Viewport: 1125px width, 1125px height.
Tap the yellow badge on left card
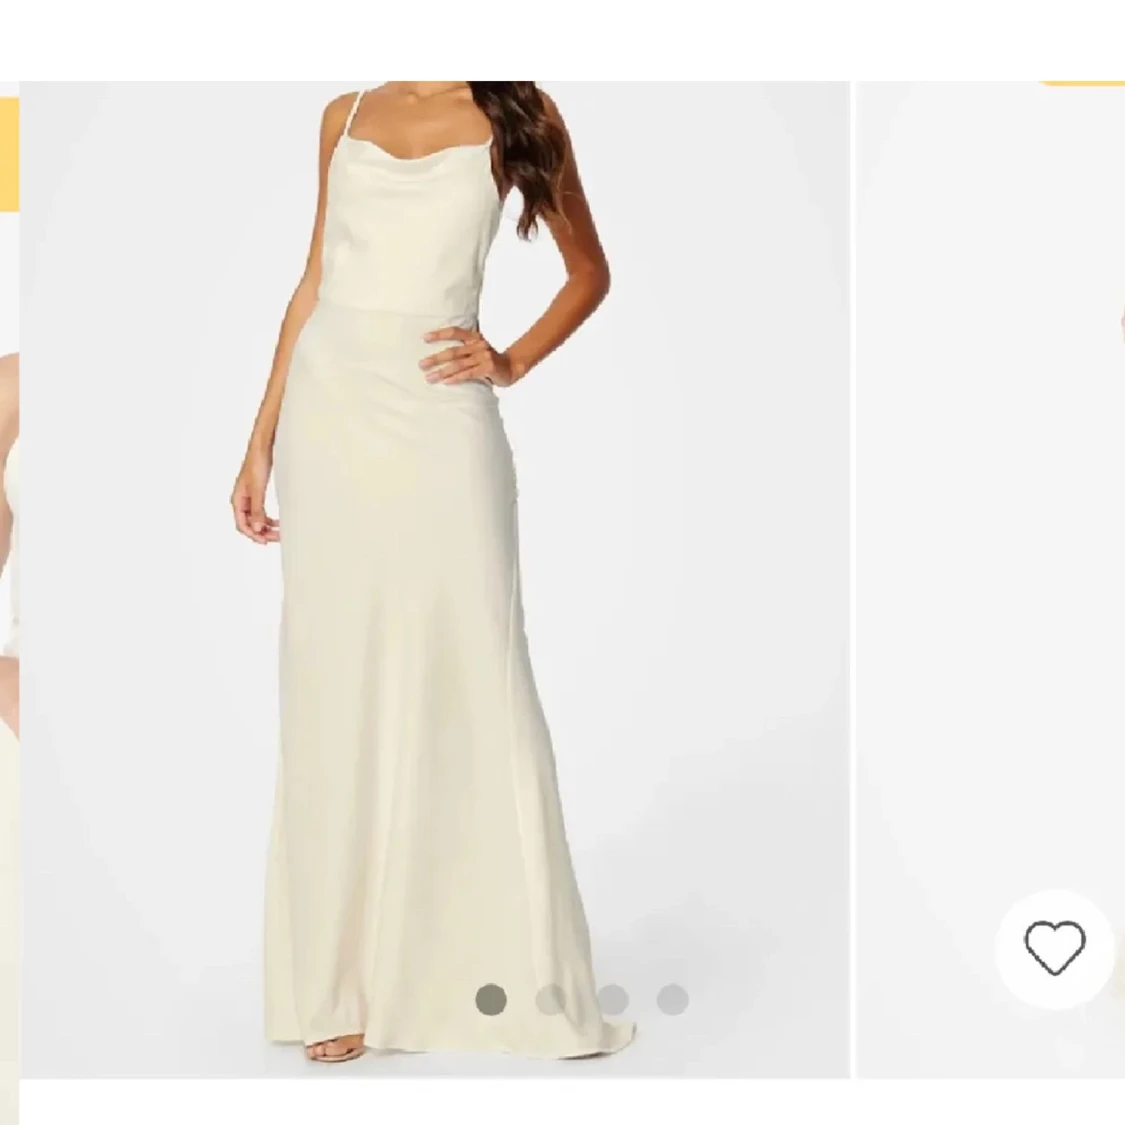(x=9, y=154)
